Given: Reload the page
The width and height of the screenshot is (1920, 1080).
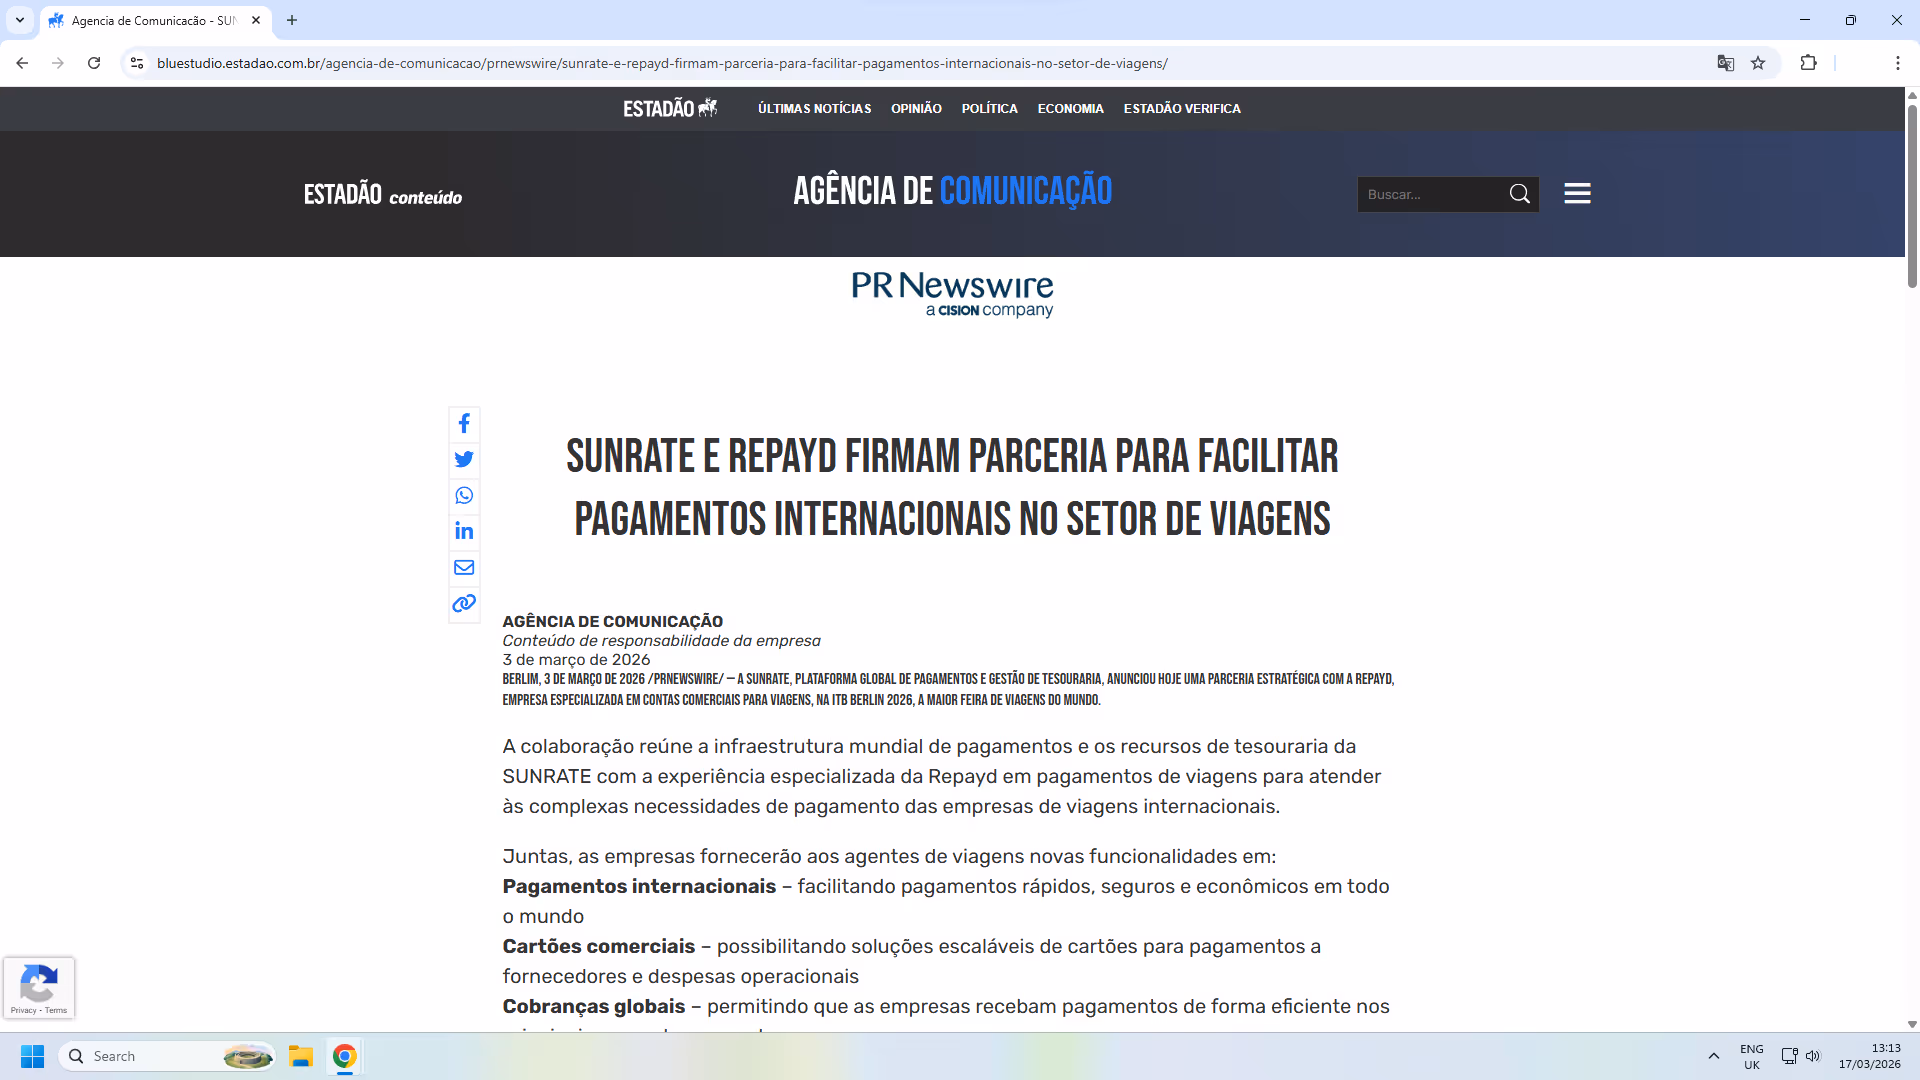Looking at the screenshot, I should tap(94, 63).
